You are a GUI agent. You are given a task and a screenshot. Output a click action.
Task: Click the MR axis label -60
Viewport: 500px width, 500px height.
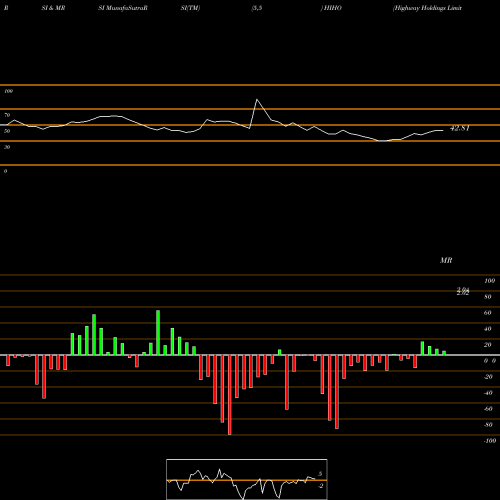click(x=488, y=409)
